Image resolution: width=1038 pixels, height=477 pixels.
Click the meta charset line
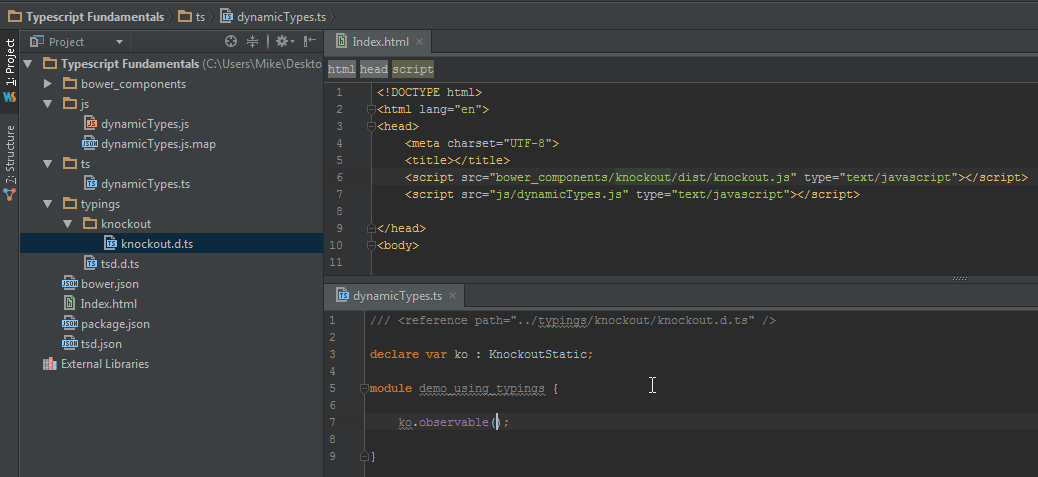coord(483,143)
